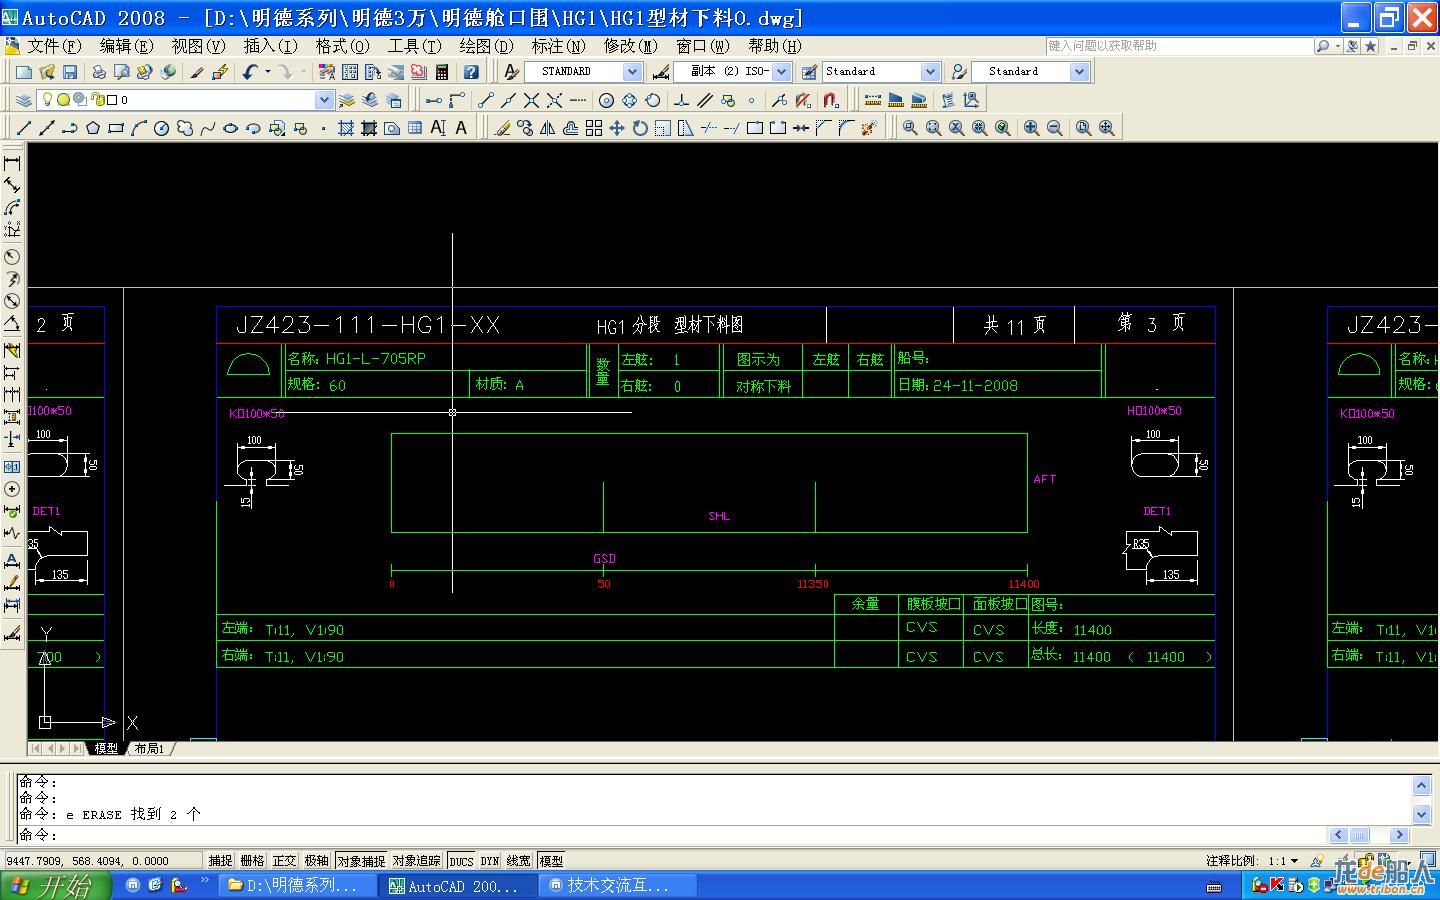This screenshot has height=900, width=1440.
Task: Click the 模型 model/paper button in status bar
Action: (551, 861)
